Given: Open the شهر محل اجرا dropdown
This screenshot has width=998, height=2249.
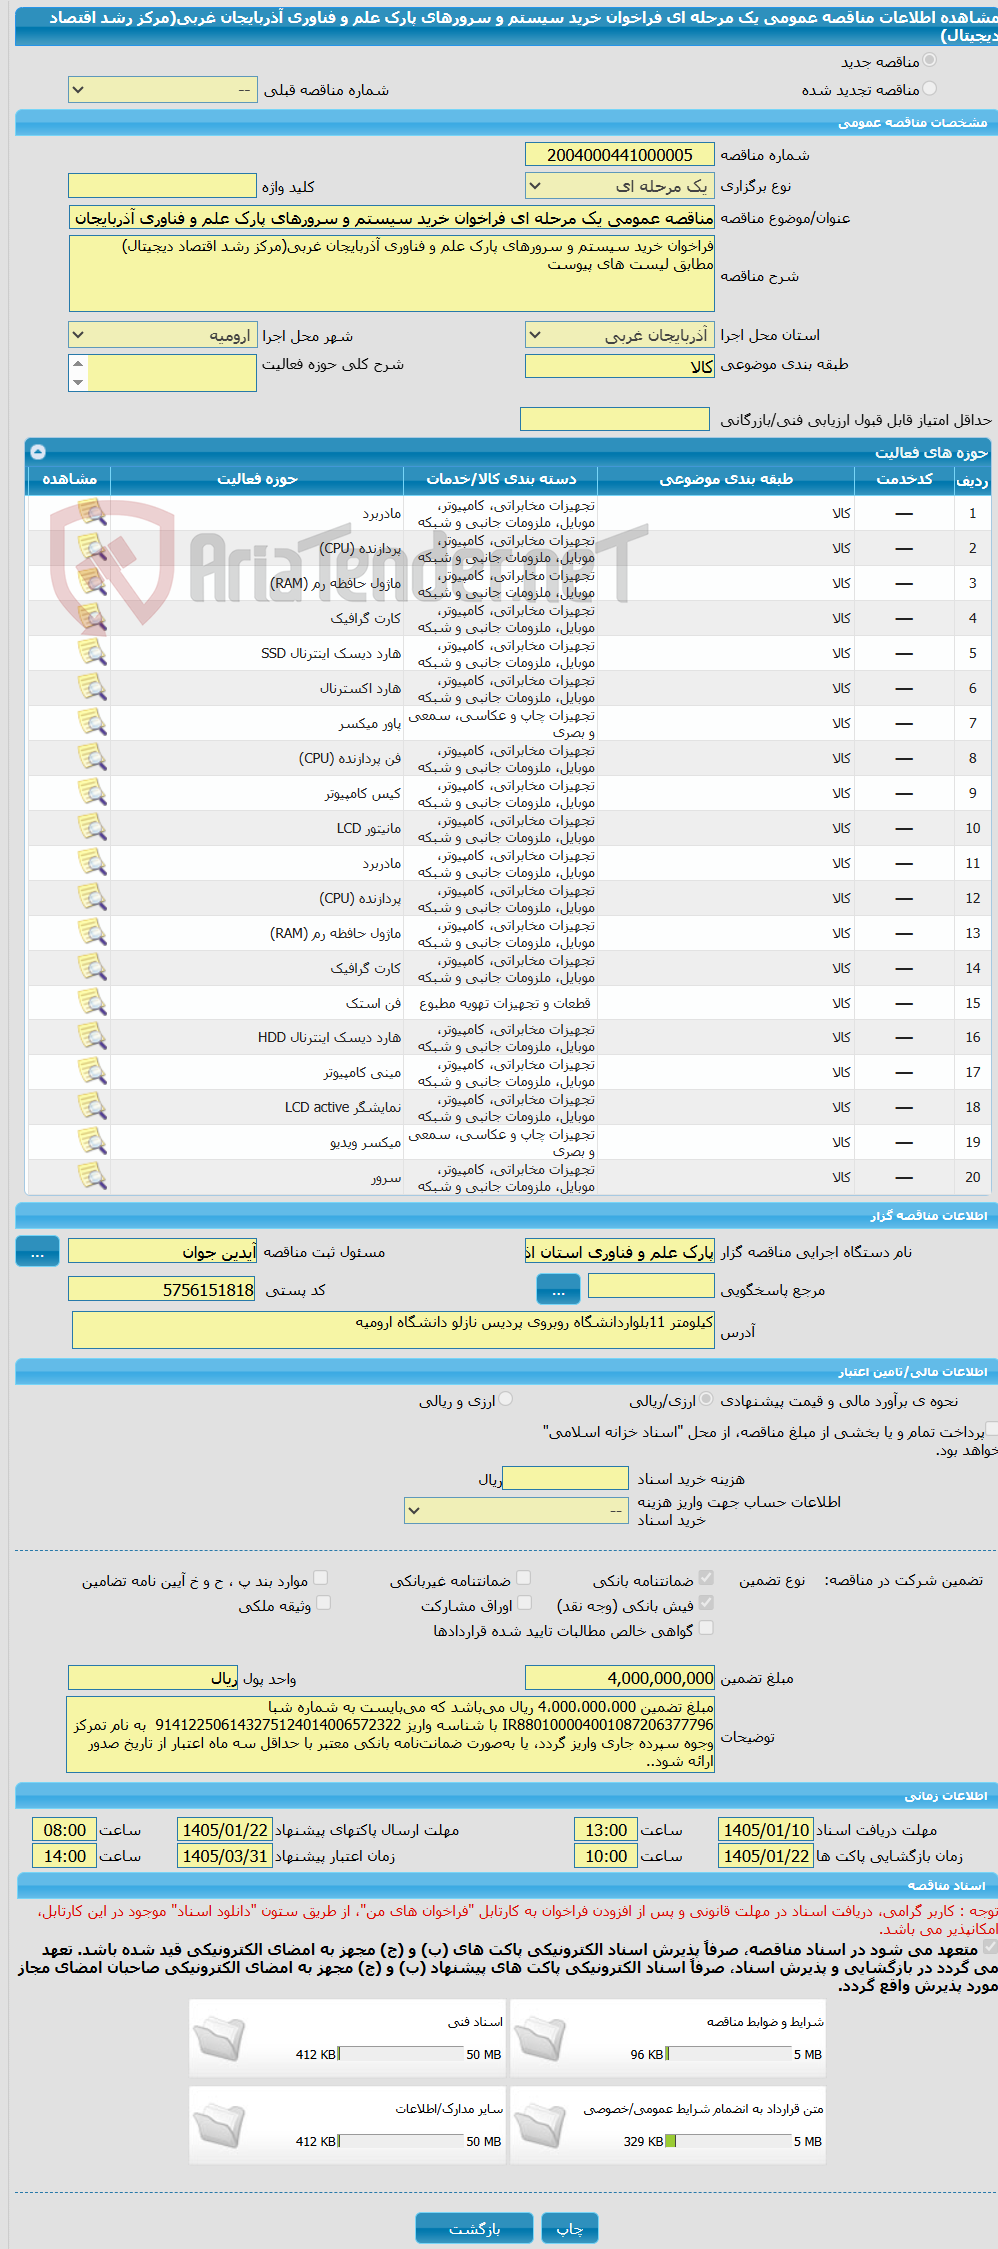Looking at the screenshot, I should (x=163, y=335).
